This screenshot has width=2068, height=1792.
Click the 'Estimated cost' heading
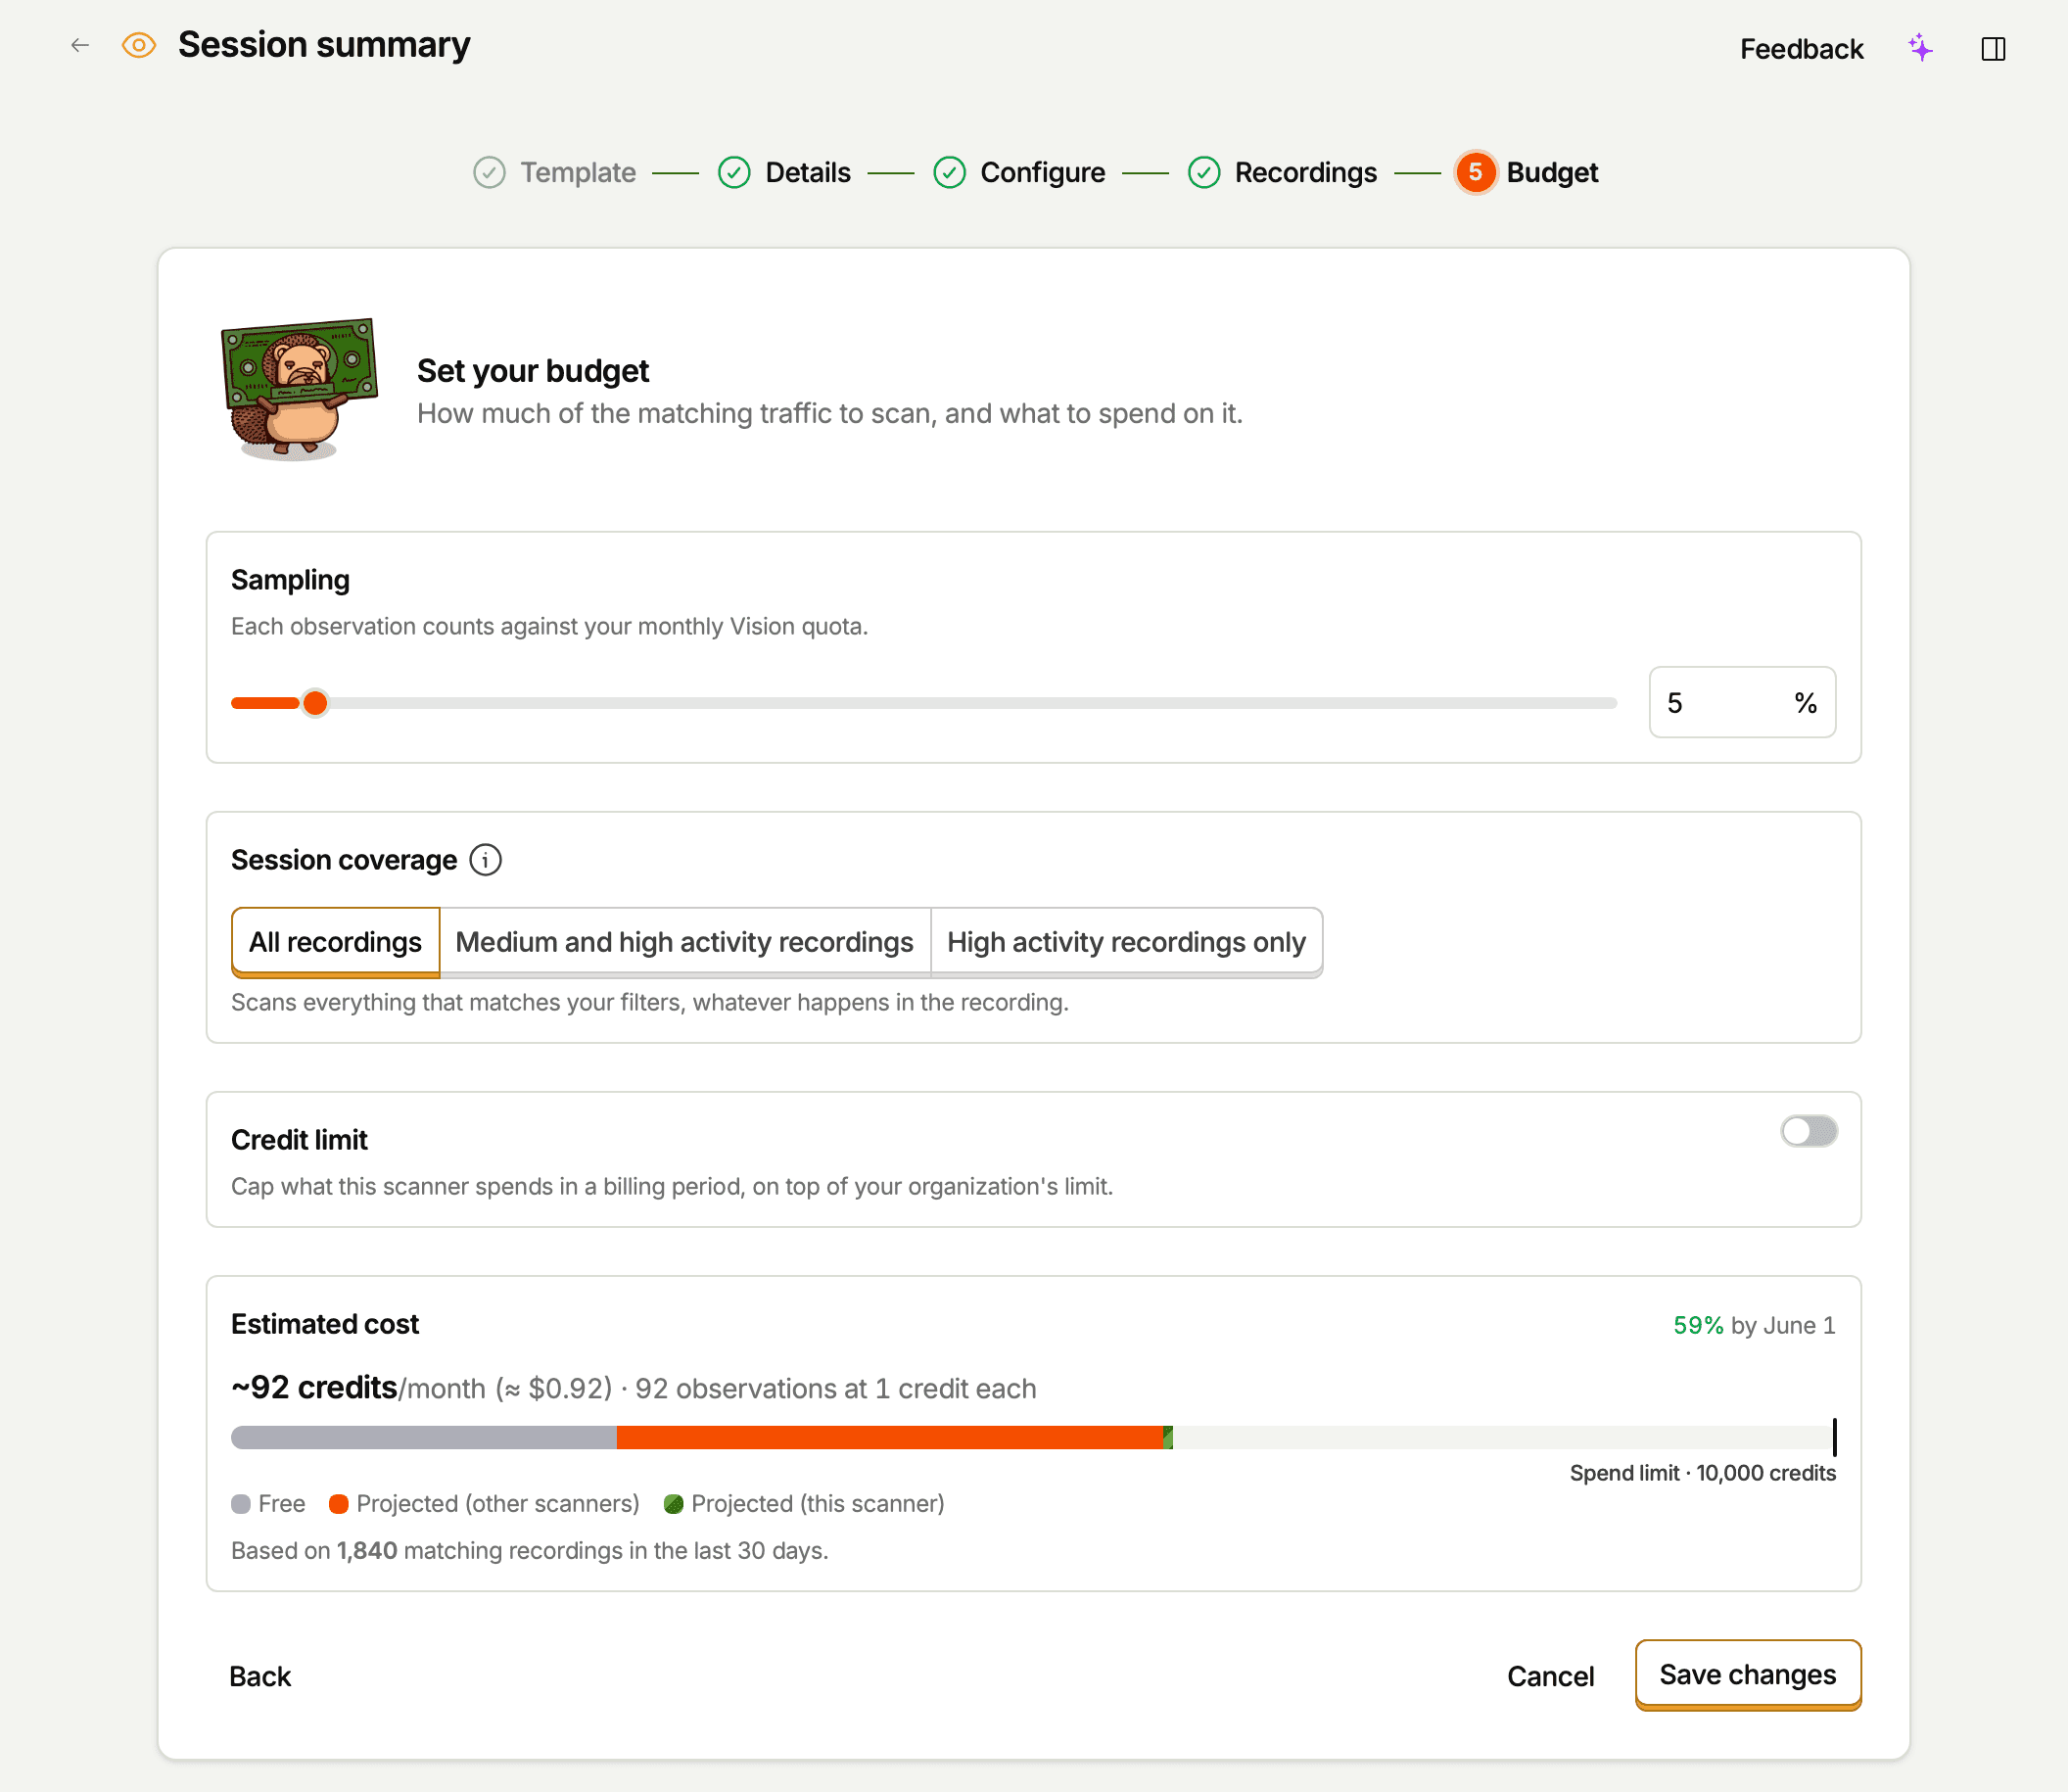click(x=324, y=1324)
